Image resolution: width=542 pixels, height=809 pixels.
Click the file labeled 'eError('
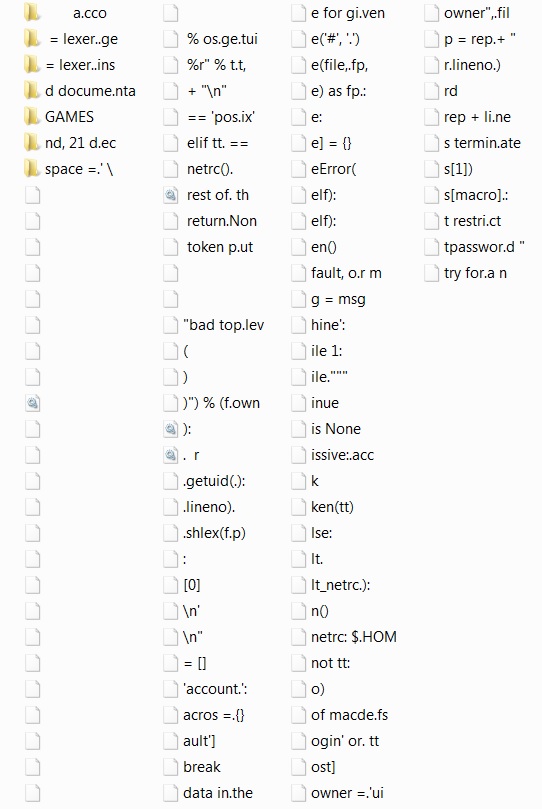click(334, 169)
